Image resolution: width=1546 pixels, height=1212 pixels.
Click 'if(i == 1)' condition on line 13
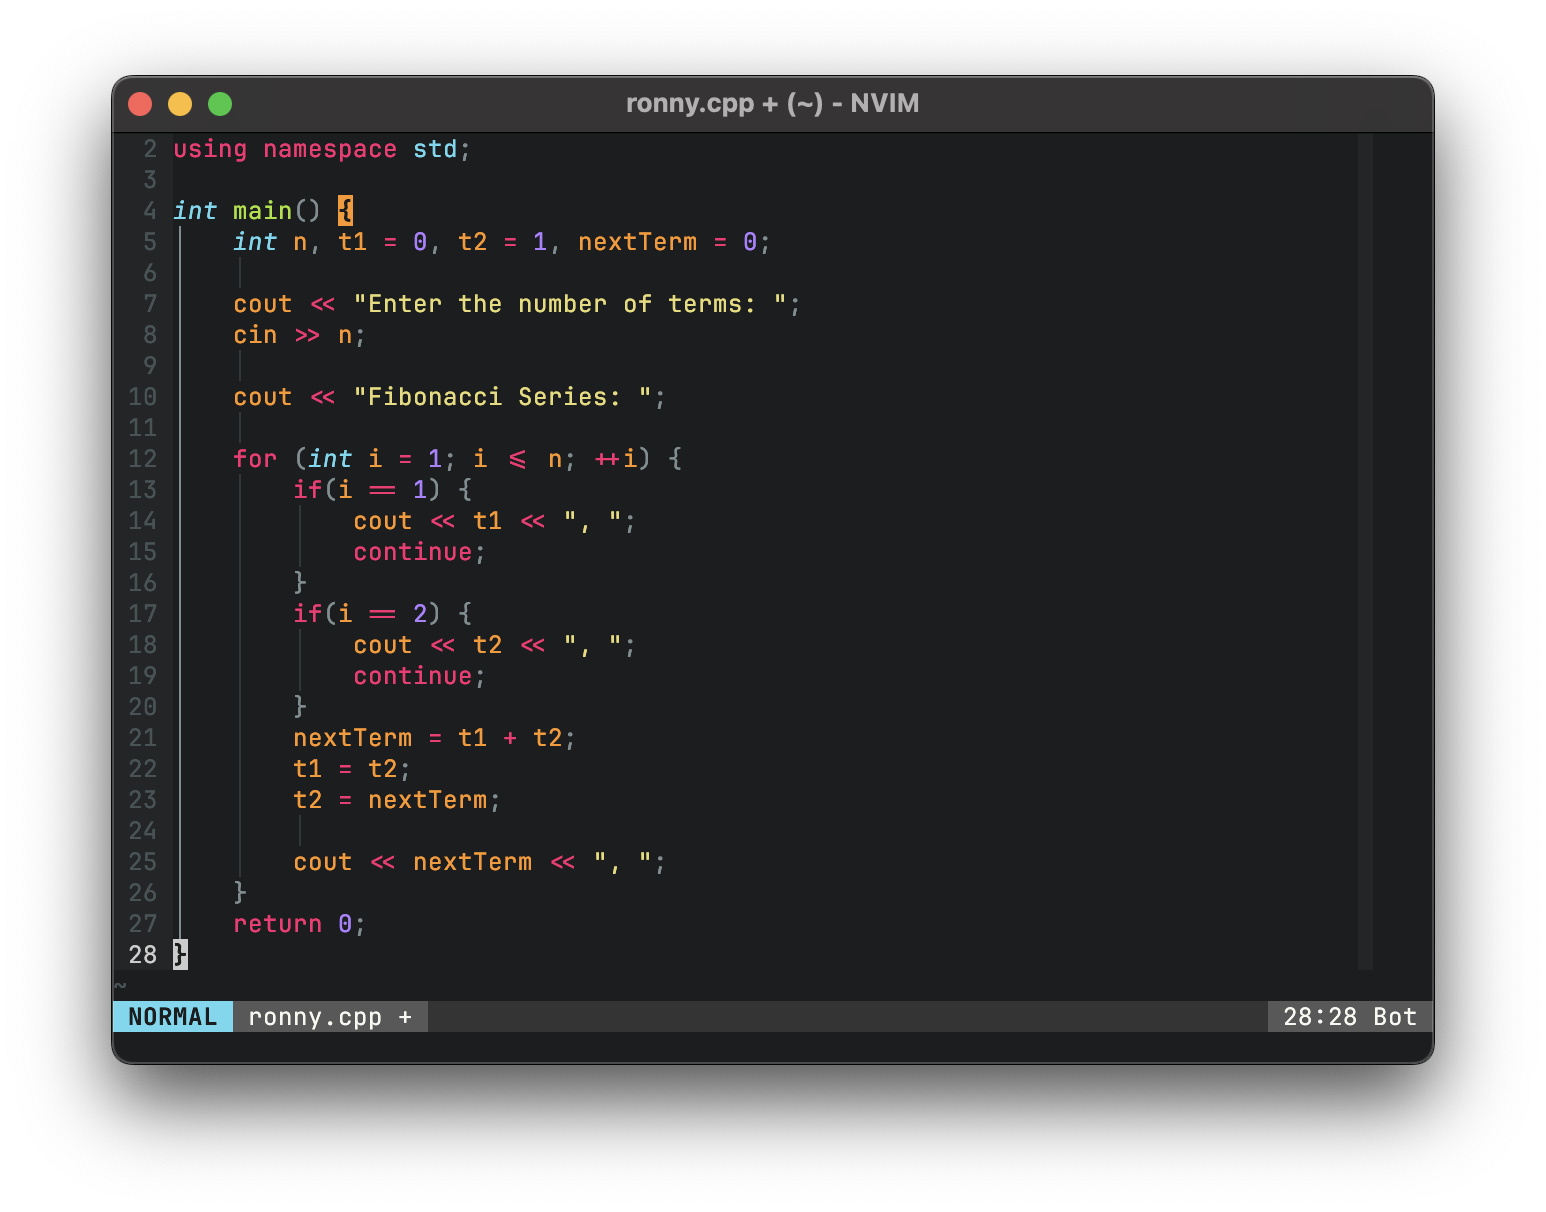(x=367, y=490)
